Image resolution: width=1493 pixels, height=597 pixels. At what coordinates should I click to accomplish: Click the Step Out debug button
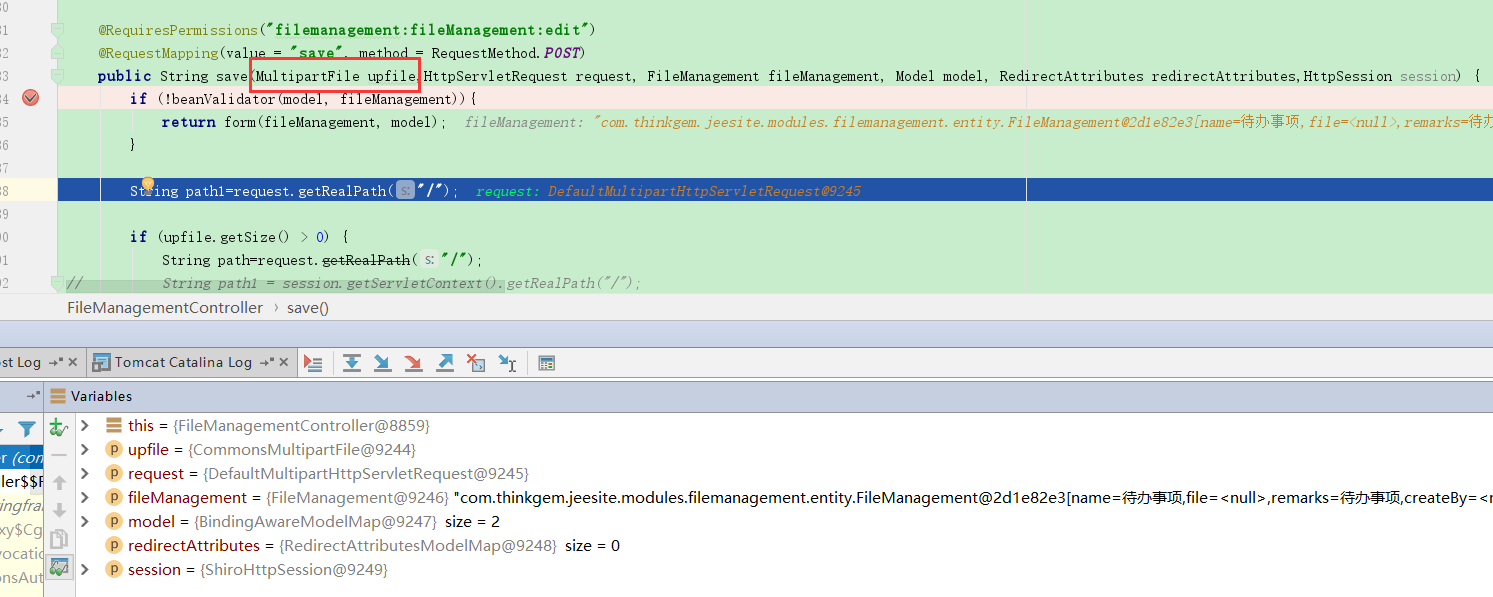tap(445, 363)
